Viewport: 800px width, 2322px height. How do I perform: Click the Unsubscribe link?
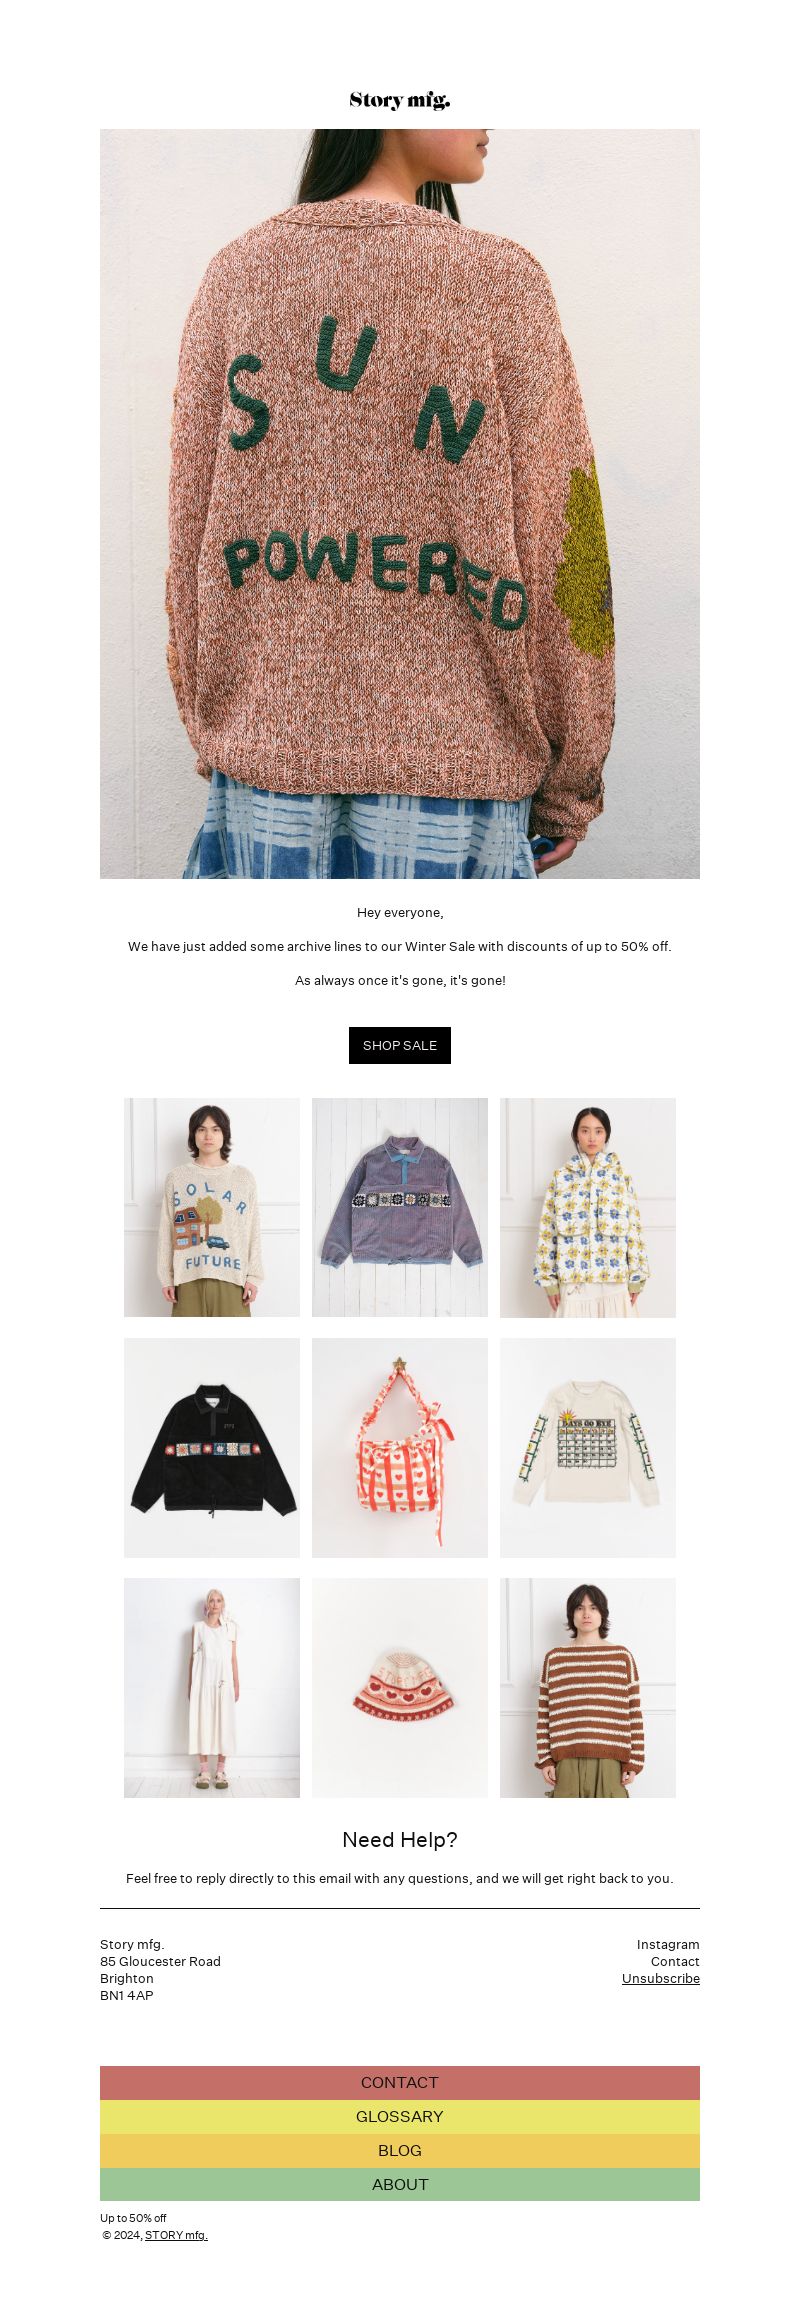(661, 1978)
